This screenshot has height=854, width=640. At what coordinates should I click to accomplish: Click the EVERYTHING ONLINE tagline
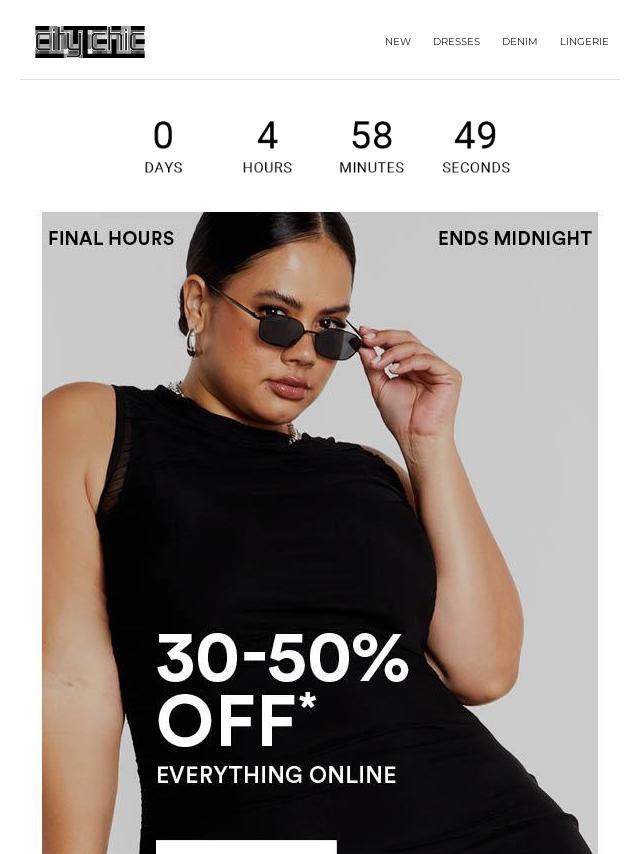click(x=276, y=775)
